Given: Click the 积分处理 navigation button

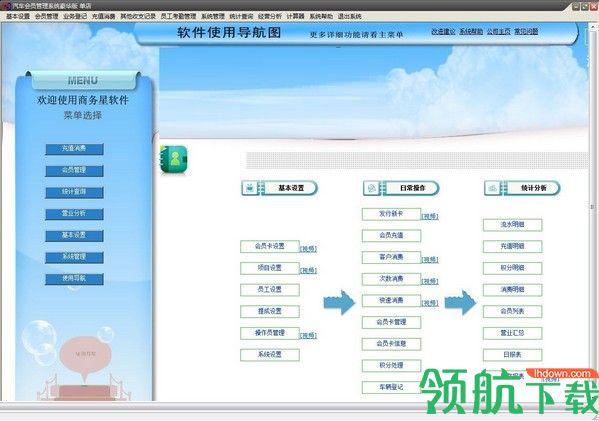Looking at the screenshot, I should tap(391, 366).
